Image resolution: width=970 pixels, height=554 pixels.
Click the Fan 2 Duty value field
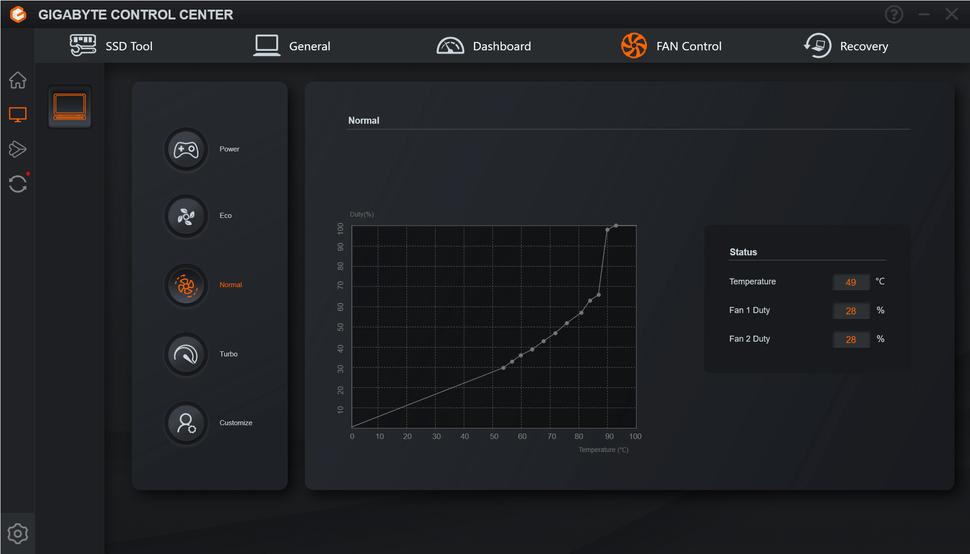[851, 339]
